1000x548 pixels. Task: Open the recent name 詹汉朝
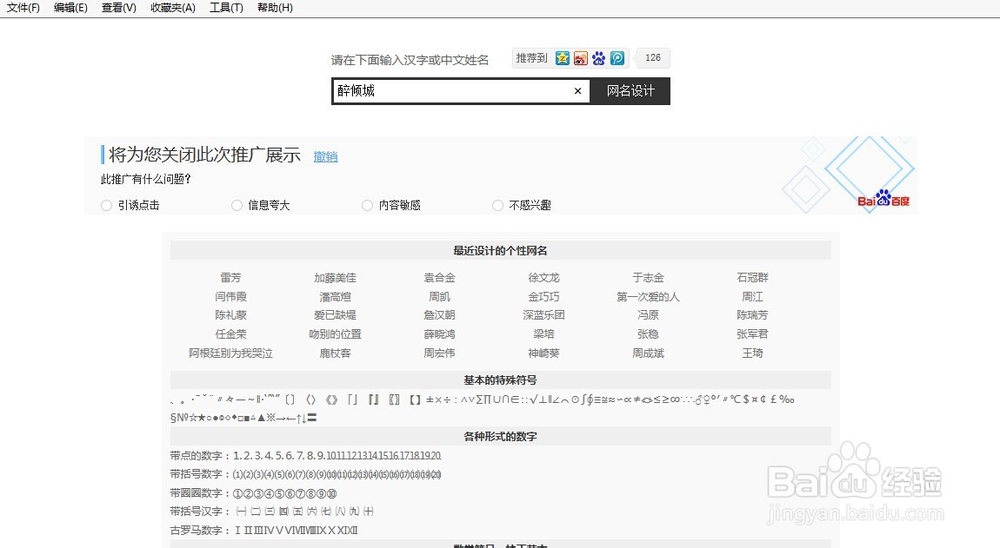(x=439, y=315)
